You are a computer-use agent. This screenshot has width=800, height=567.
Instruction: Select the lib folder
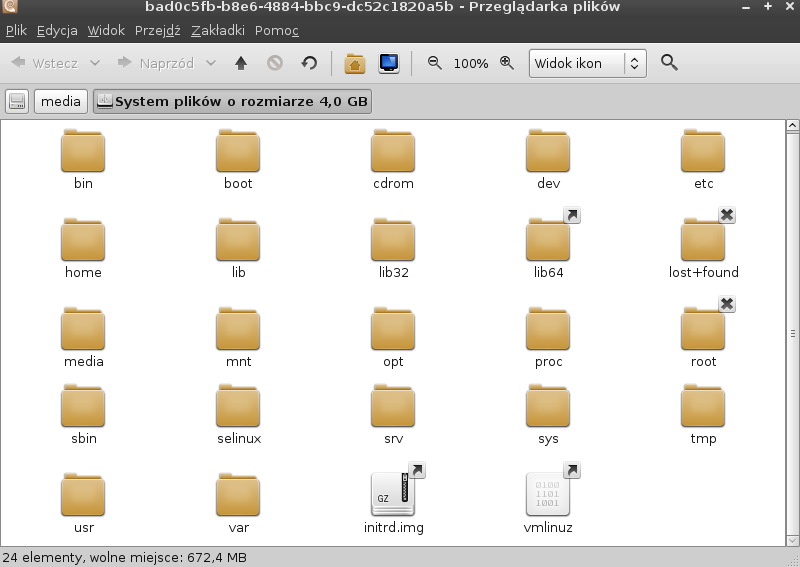(238, 248)
